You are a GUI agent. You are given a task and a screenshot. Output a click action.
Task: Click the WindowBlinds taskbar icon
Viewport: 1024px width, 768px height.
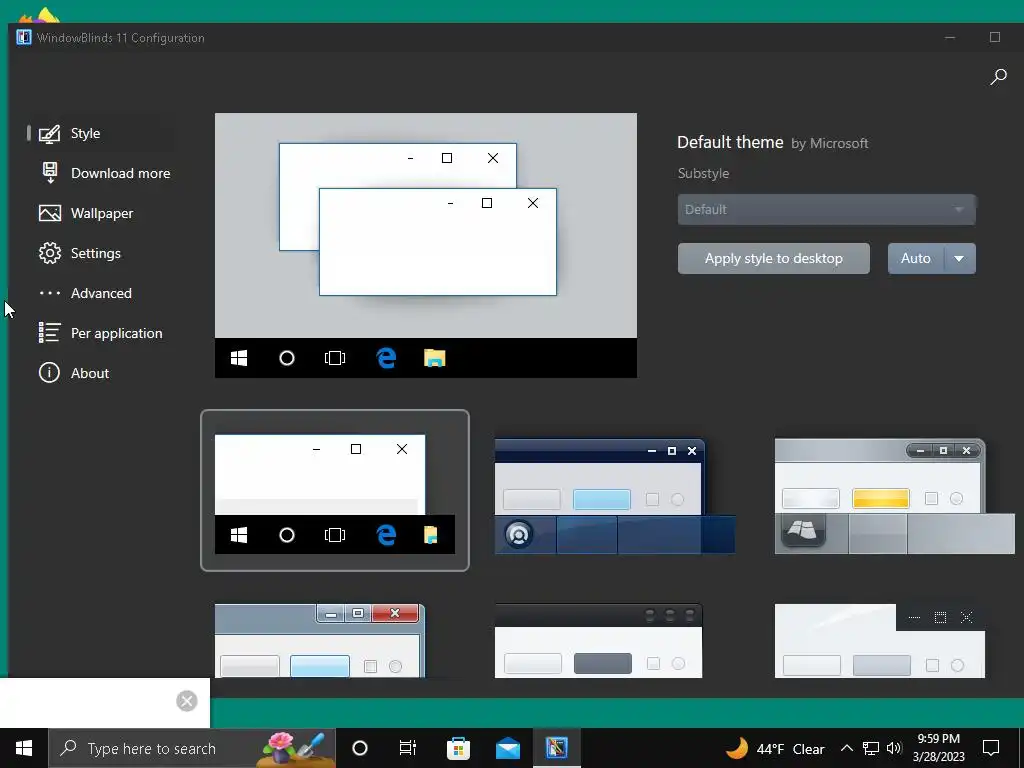(556, 748)
